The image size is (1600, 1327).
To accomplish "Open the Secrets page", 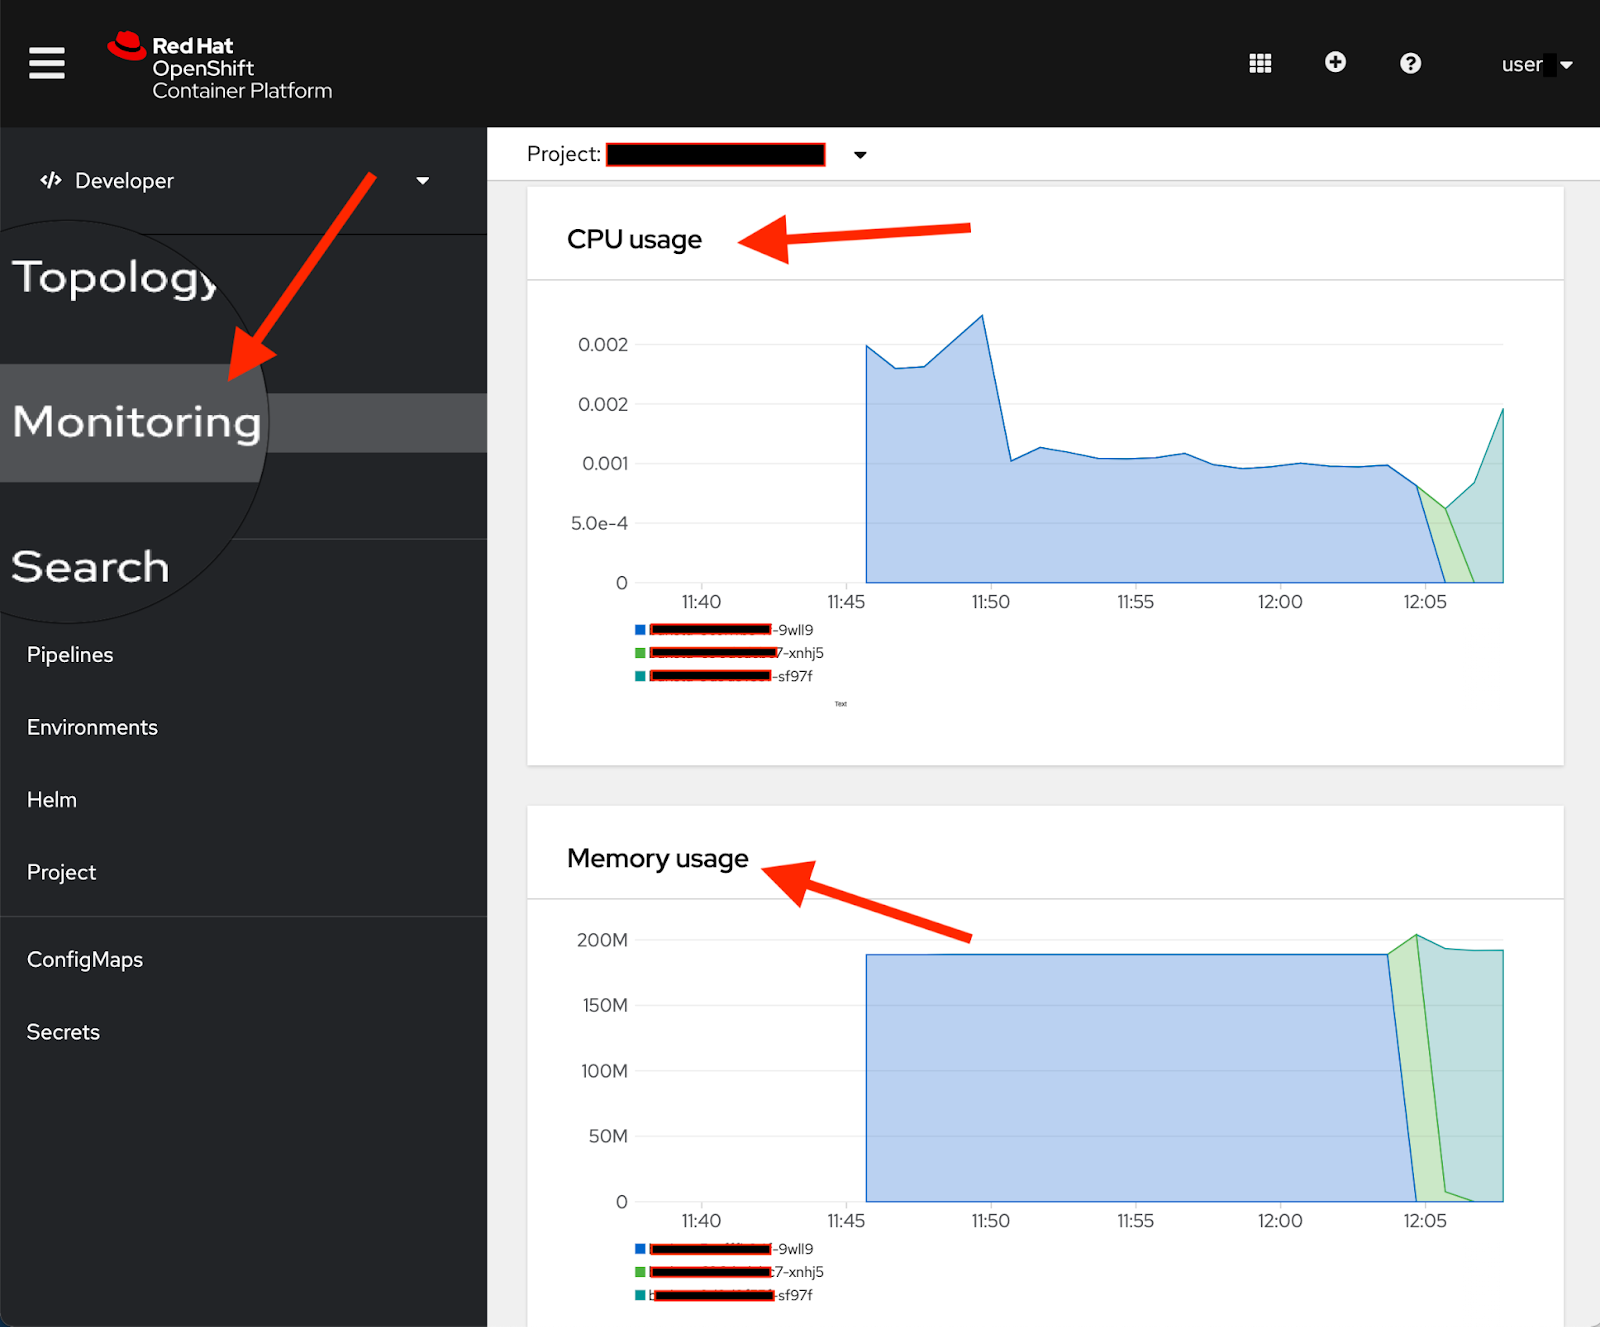I will [x=62, y=1031].
